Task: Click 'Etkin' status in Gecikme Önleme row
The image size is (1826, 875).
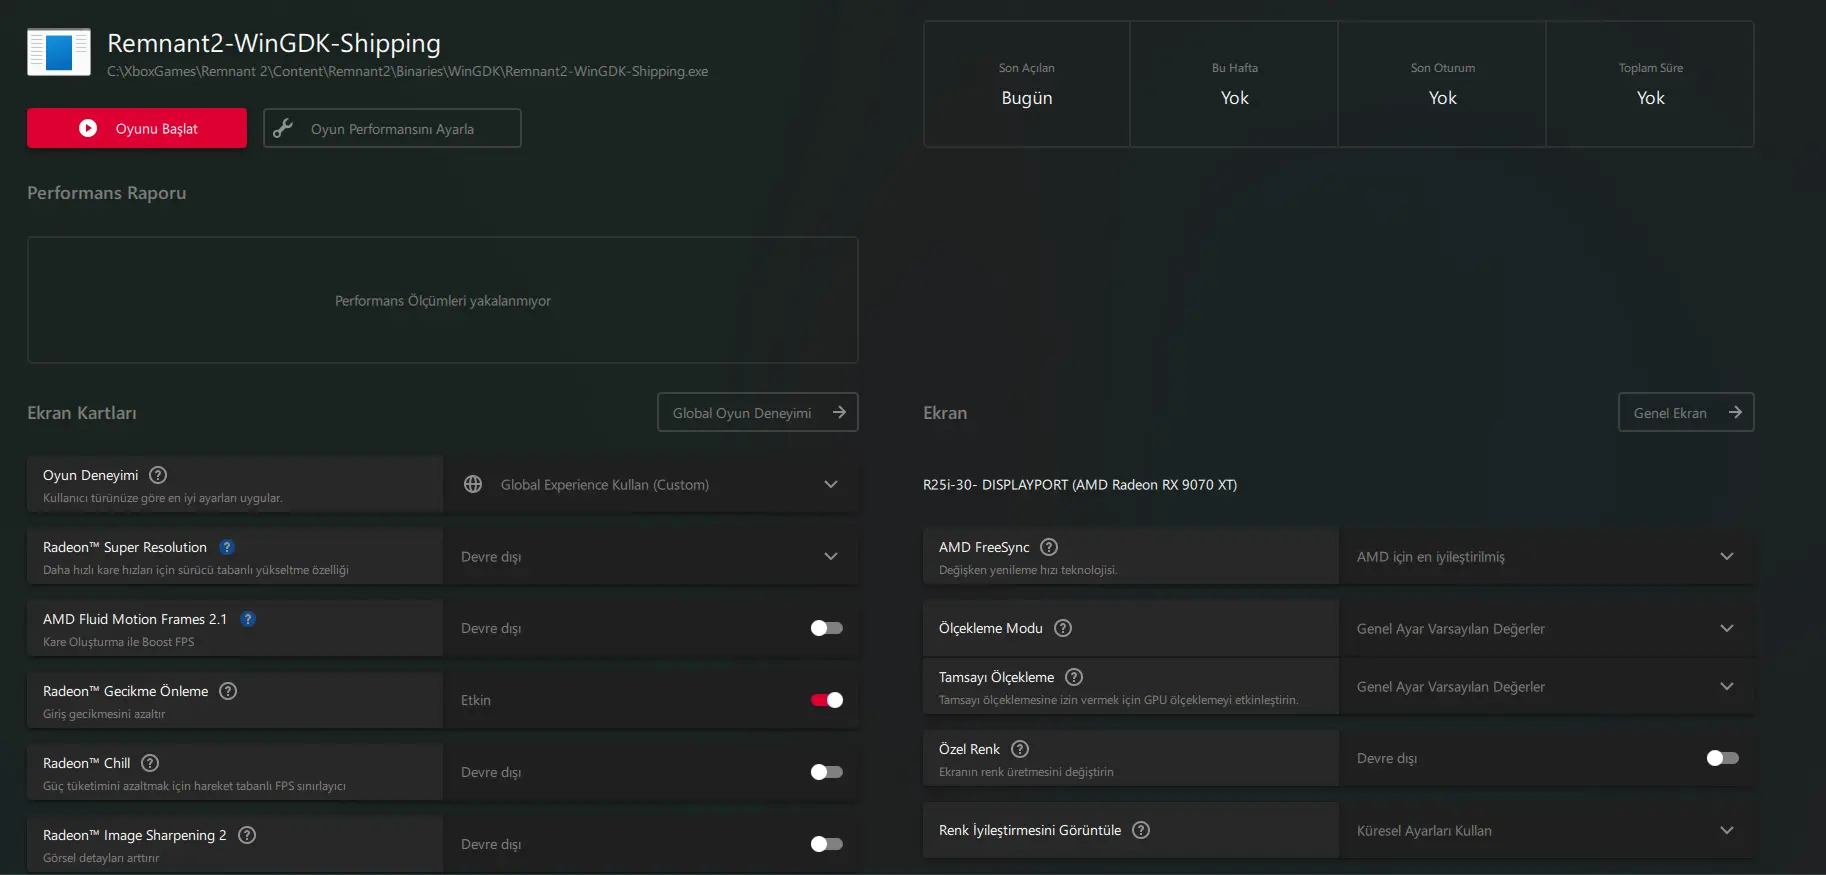Action: (476, 700)
